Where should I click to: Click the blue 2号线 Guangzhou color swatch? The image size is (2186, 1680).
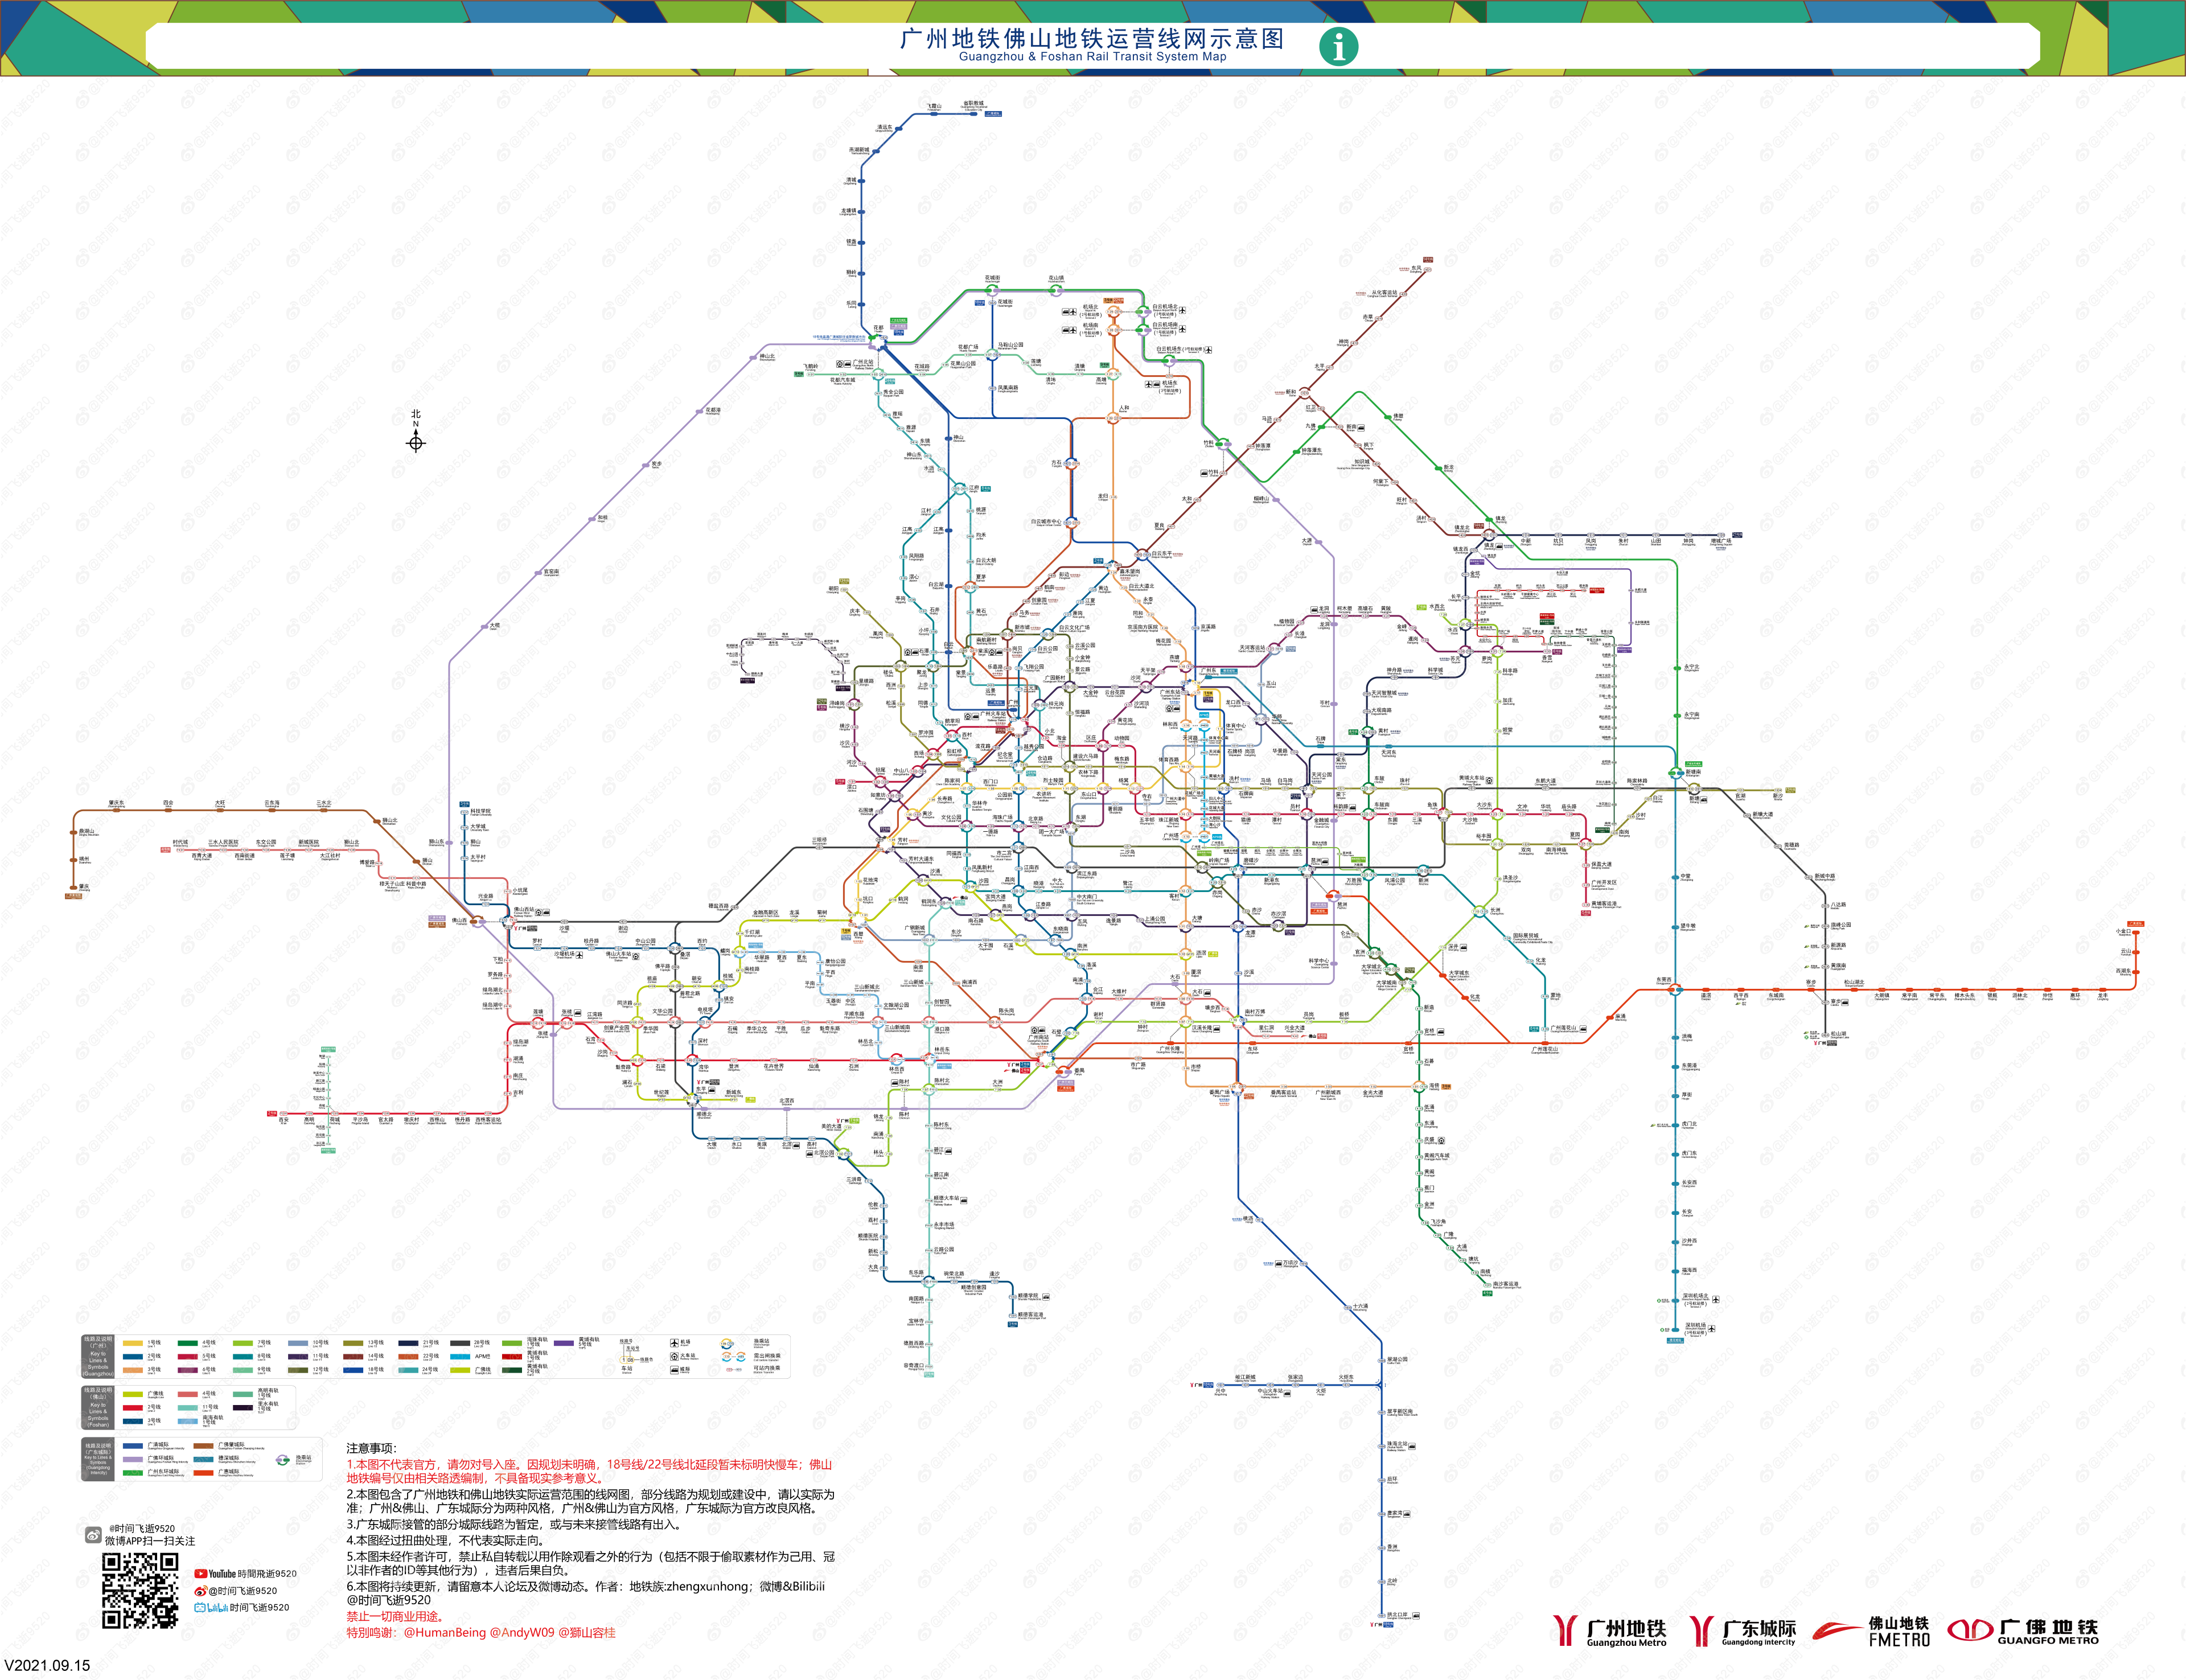pos(133,1357)
